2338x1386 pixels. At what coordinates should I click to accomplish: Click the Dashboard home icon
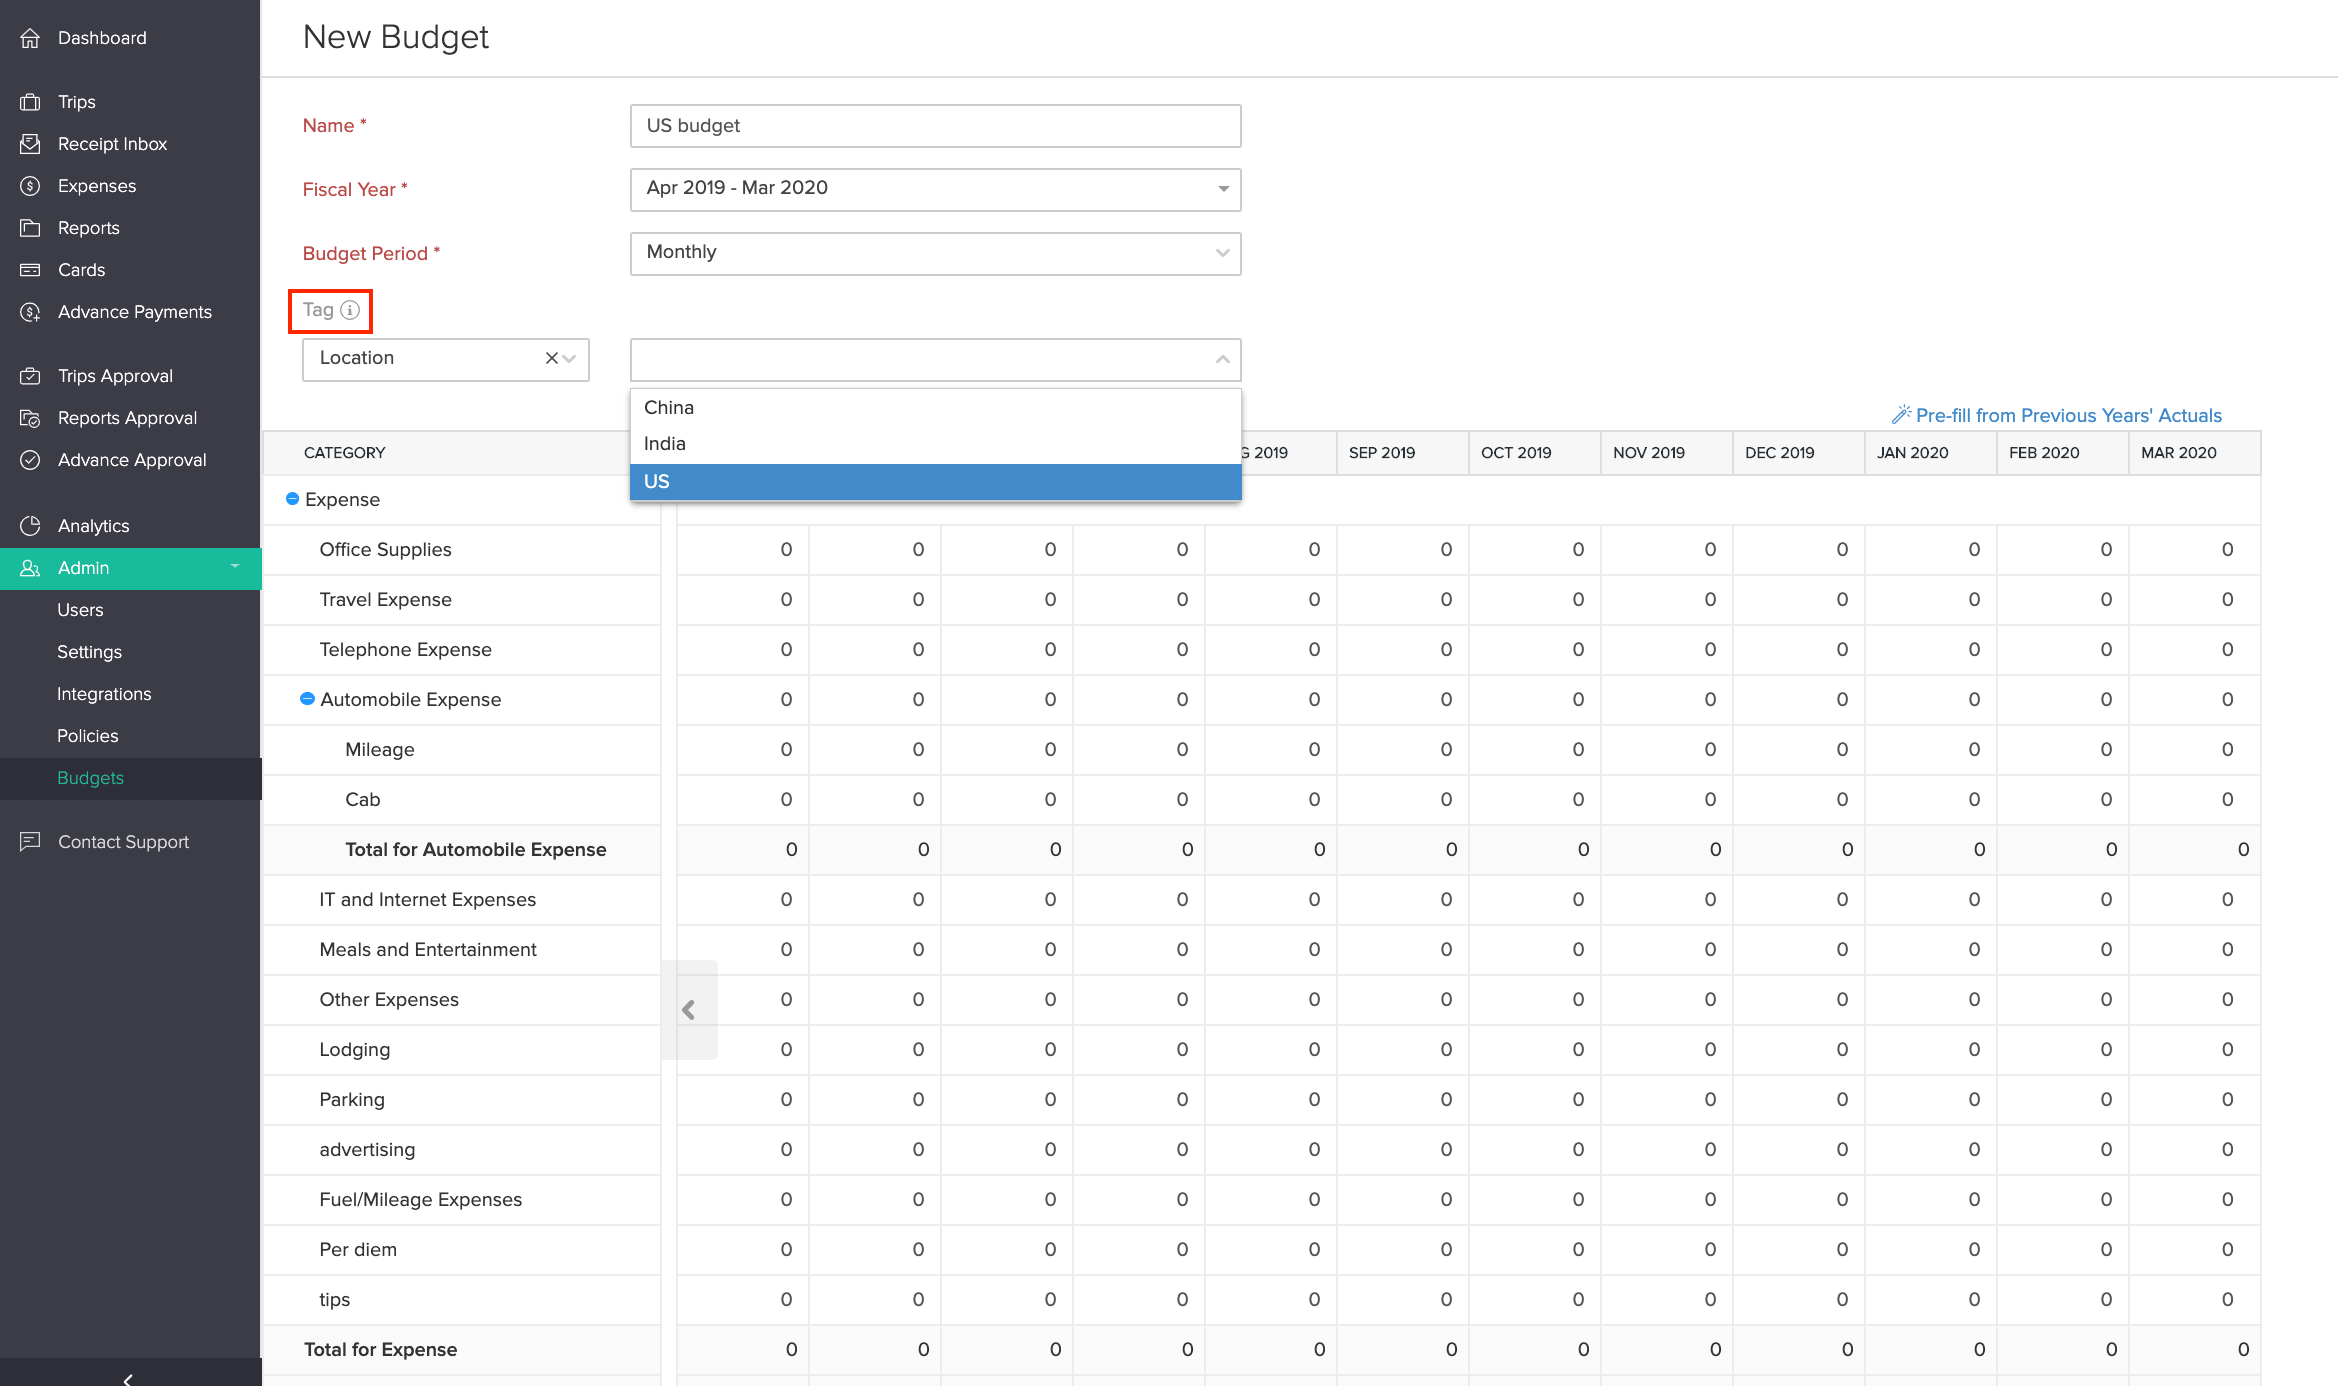30,38
